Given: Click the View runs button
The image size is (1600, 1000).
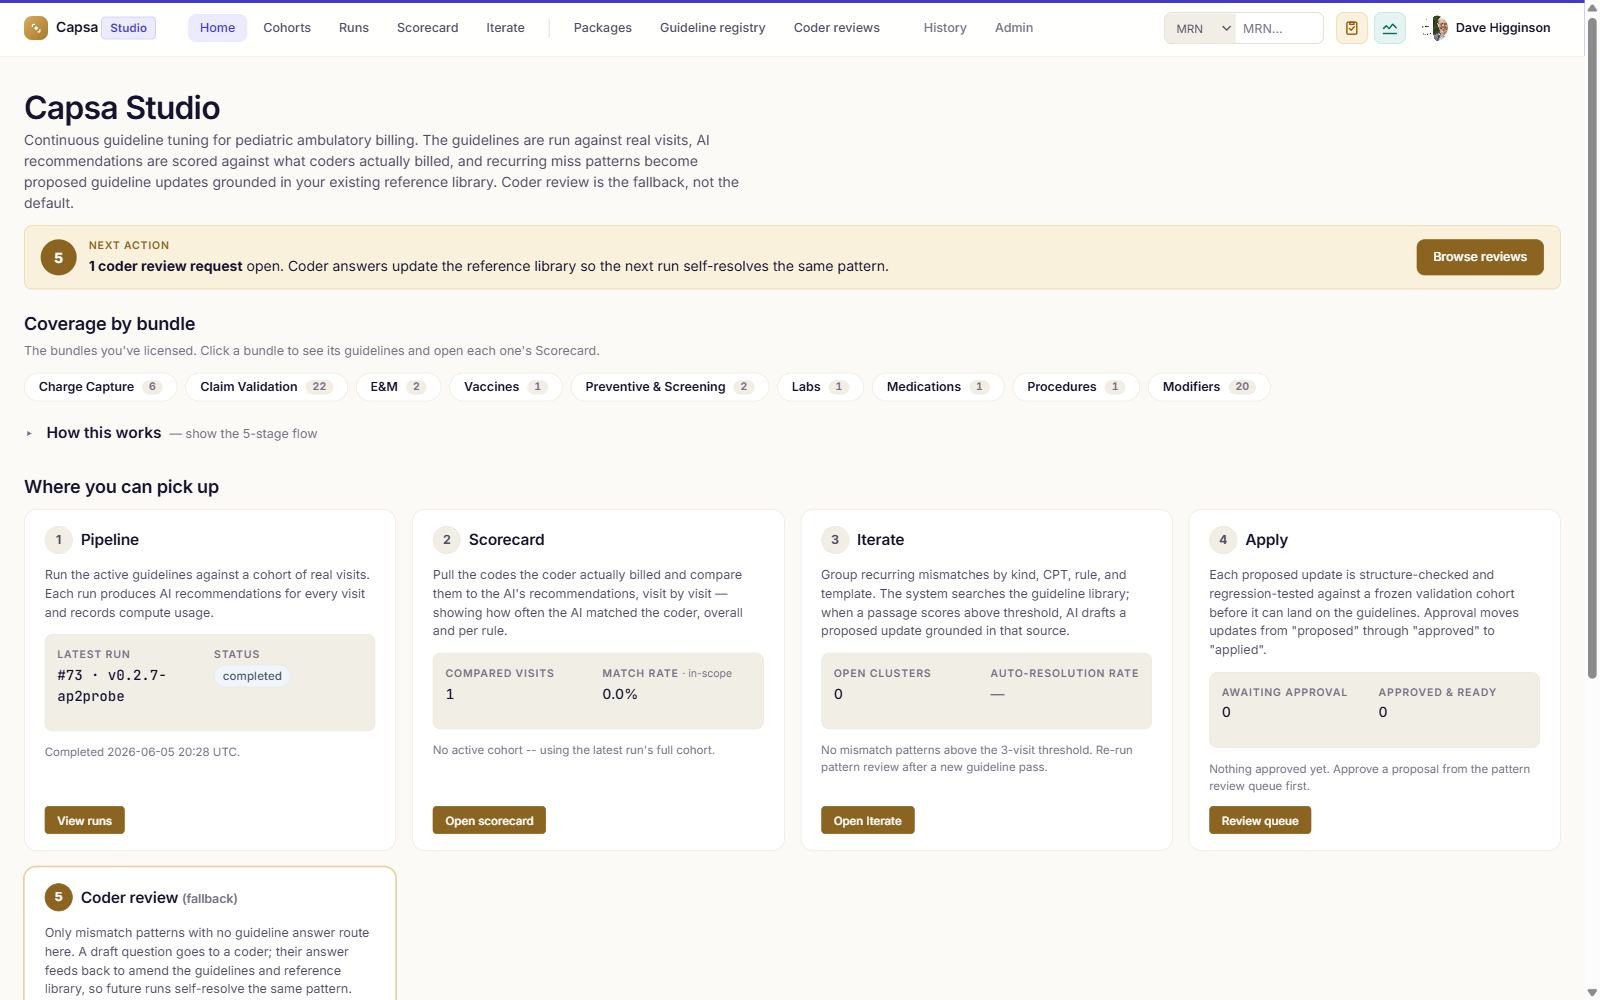Looking at the screenshot, I should [x=85, y=820].
